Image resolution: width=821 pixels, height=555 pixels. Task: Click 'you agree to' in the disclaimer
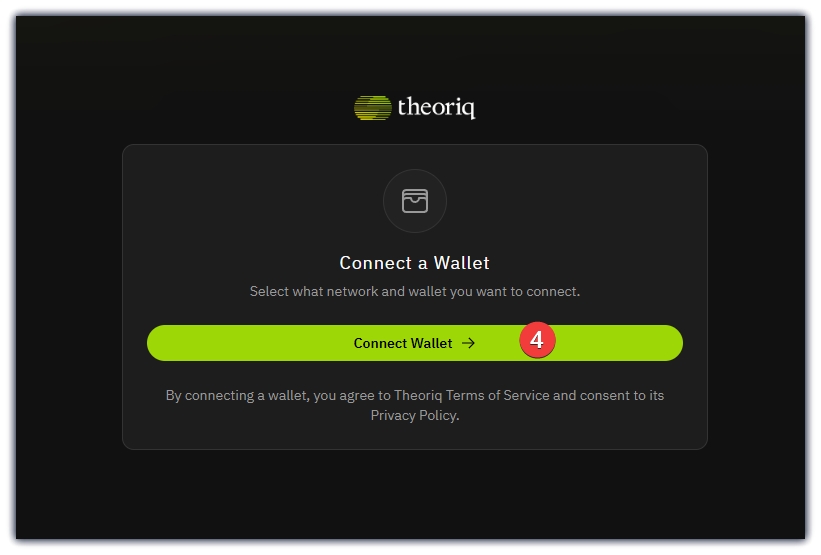pos(352,395)
